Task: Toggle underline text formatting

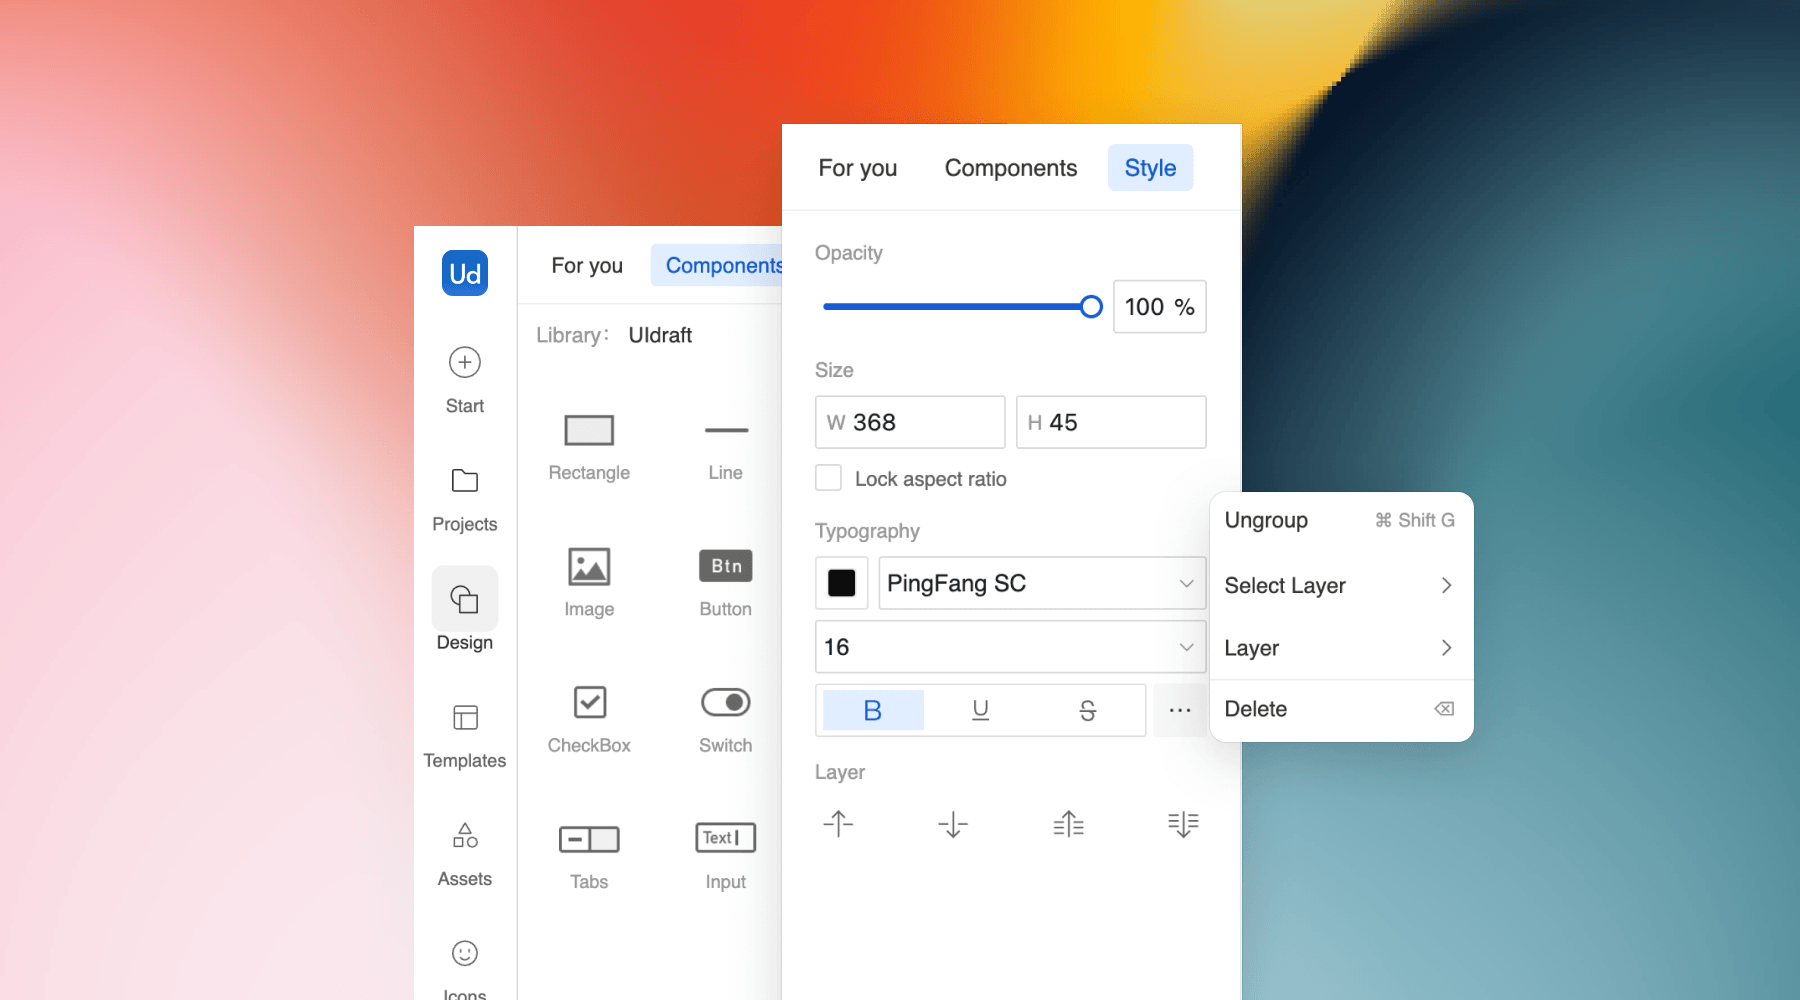Action: 979,710
